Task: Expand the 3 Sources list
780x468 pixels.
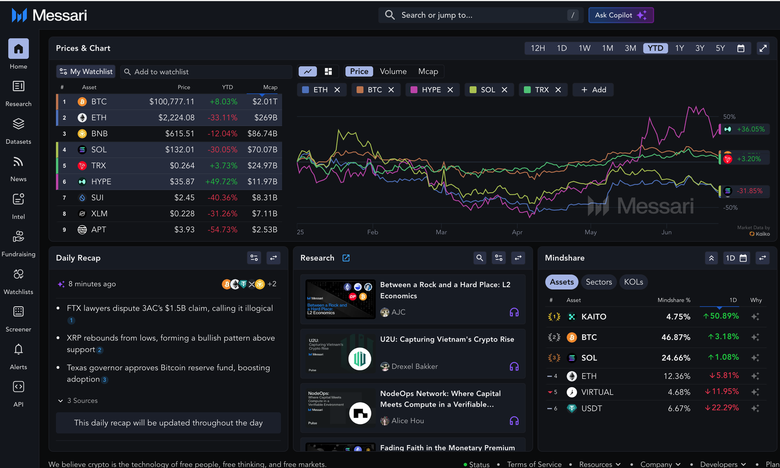Action: 78,401
